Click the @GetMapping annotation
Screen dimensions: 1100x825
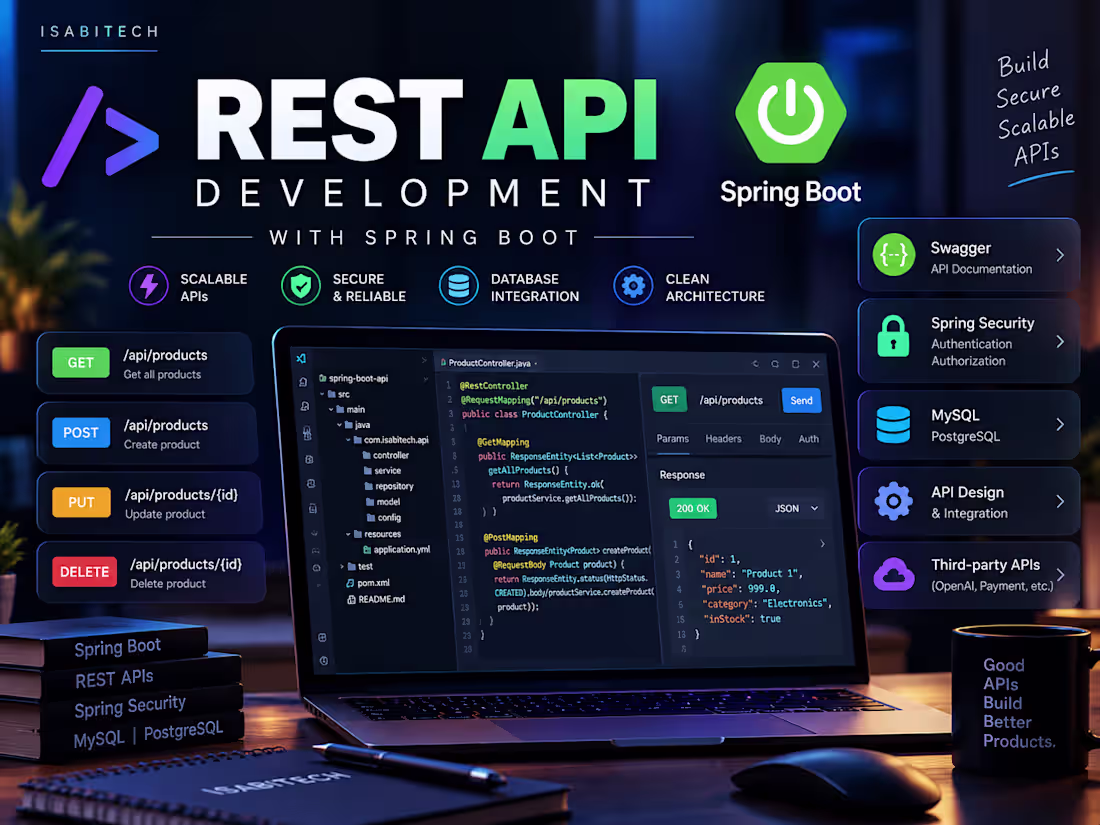pyautogui.click(x=504, y=443)
